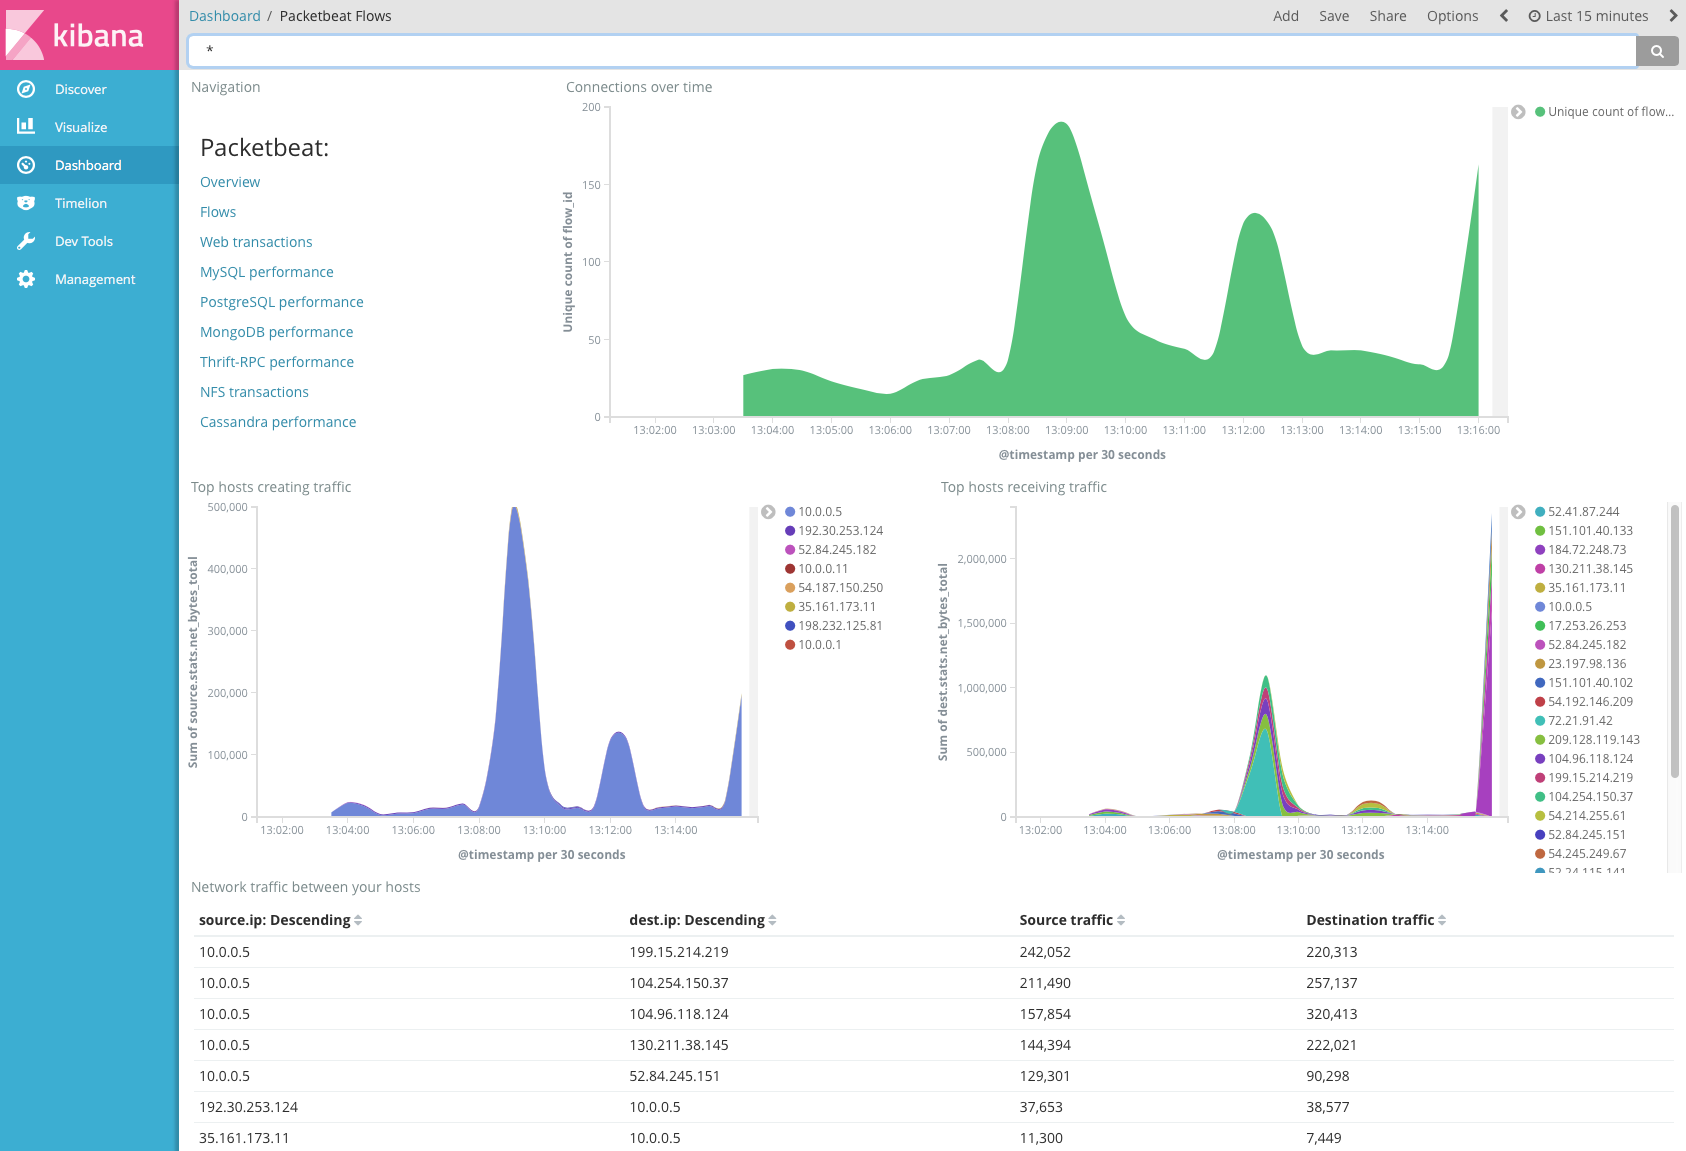Collapse legend of Top hosts receiving traffic
The image size is (1686, 1151).
[x=1518, y=512]
